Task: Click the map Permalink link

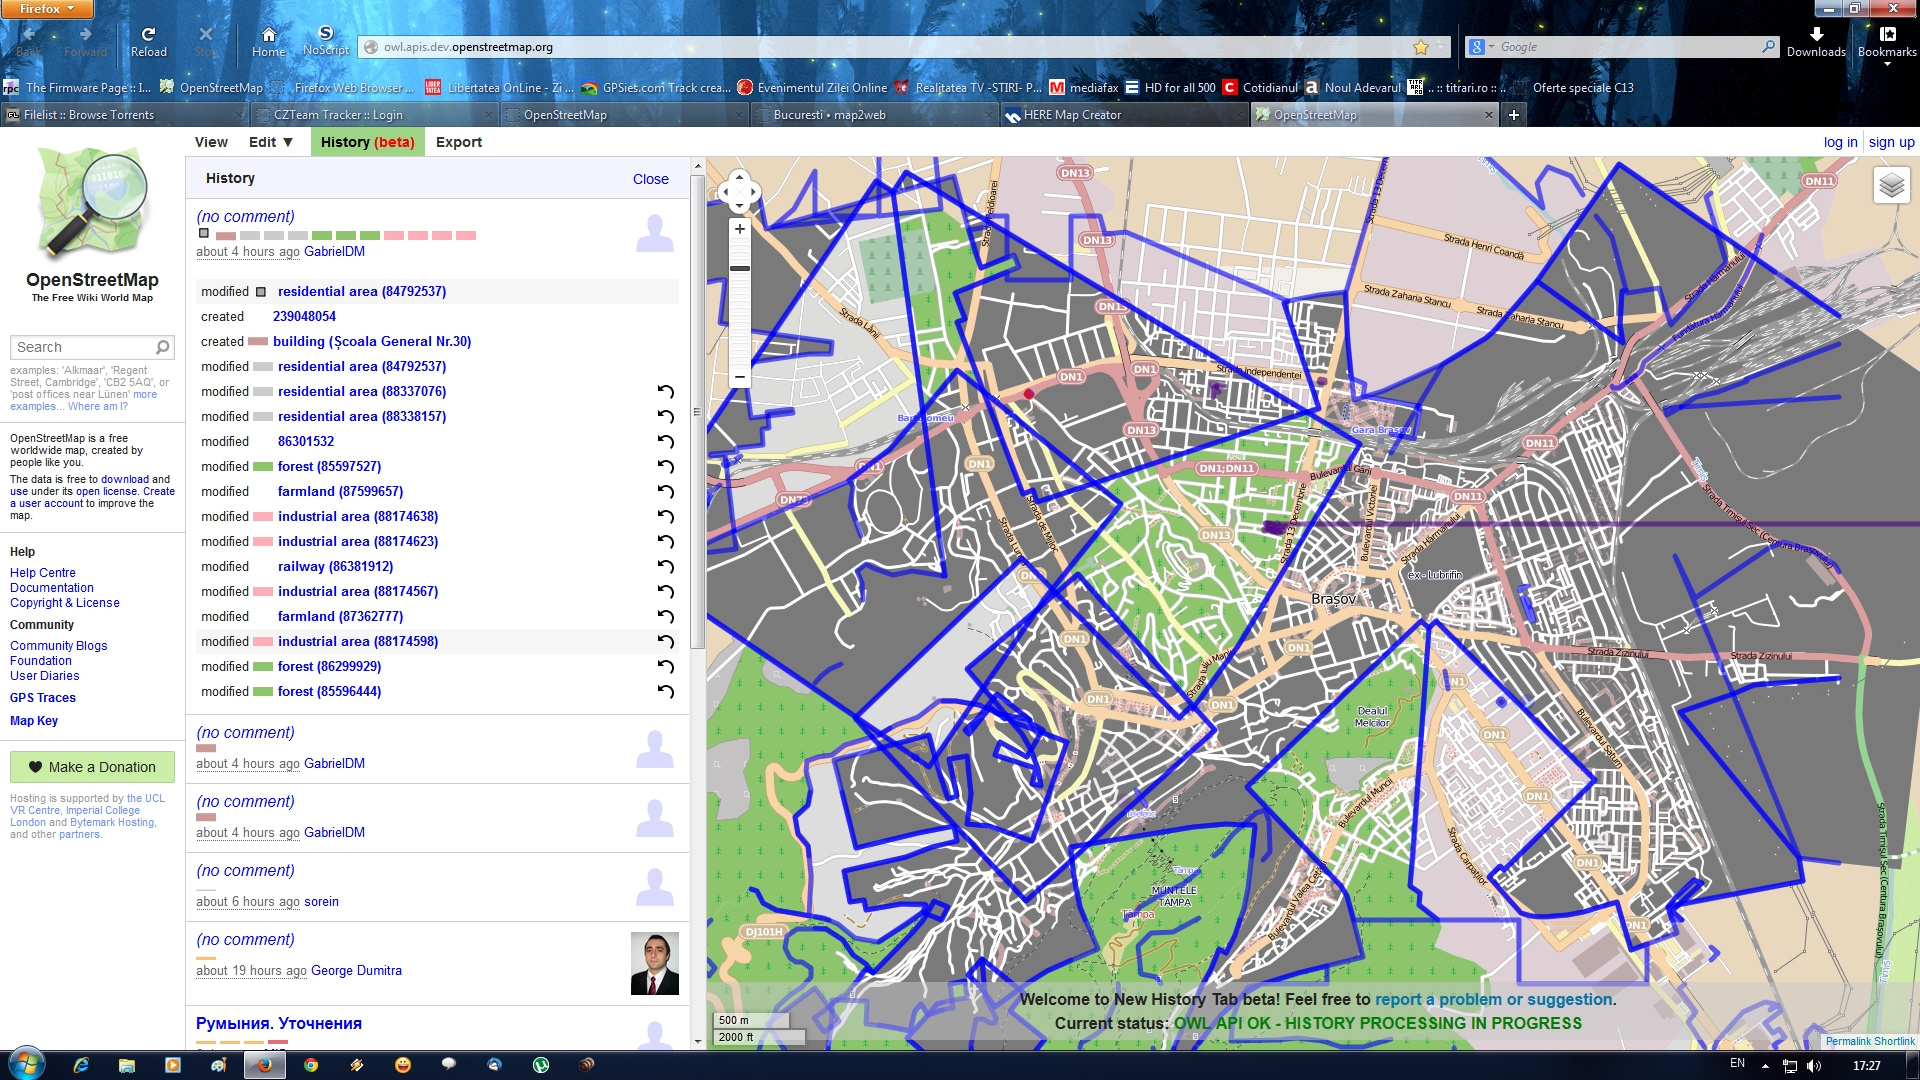Action: [x=1848, y=1041]
